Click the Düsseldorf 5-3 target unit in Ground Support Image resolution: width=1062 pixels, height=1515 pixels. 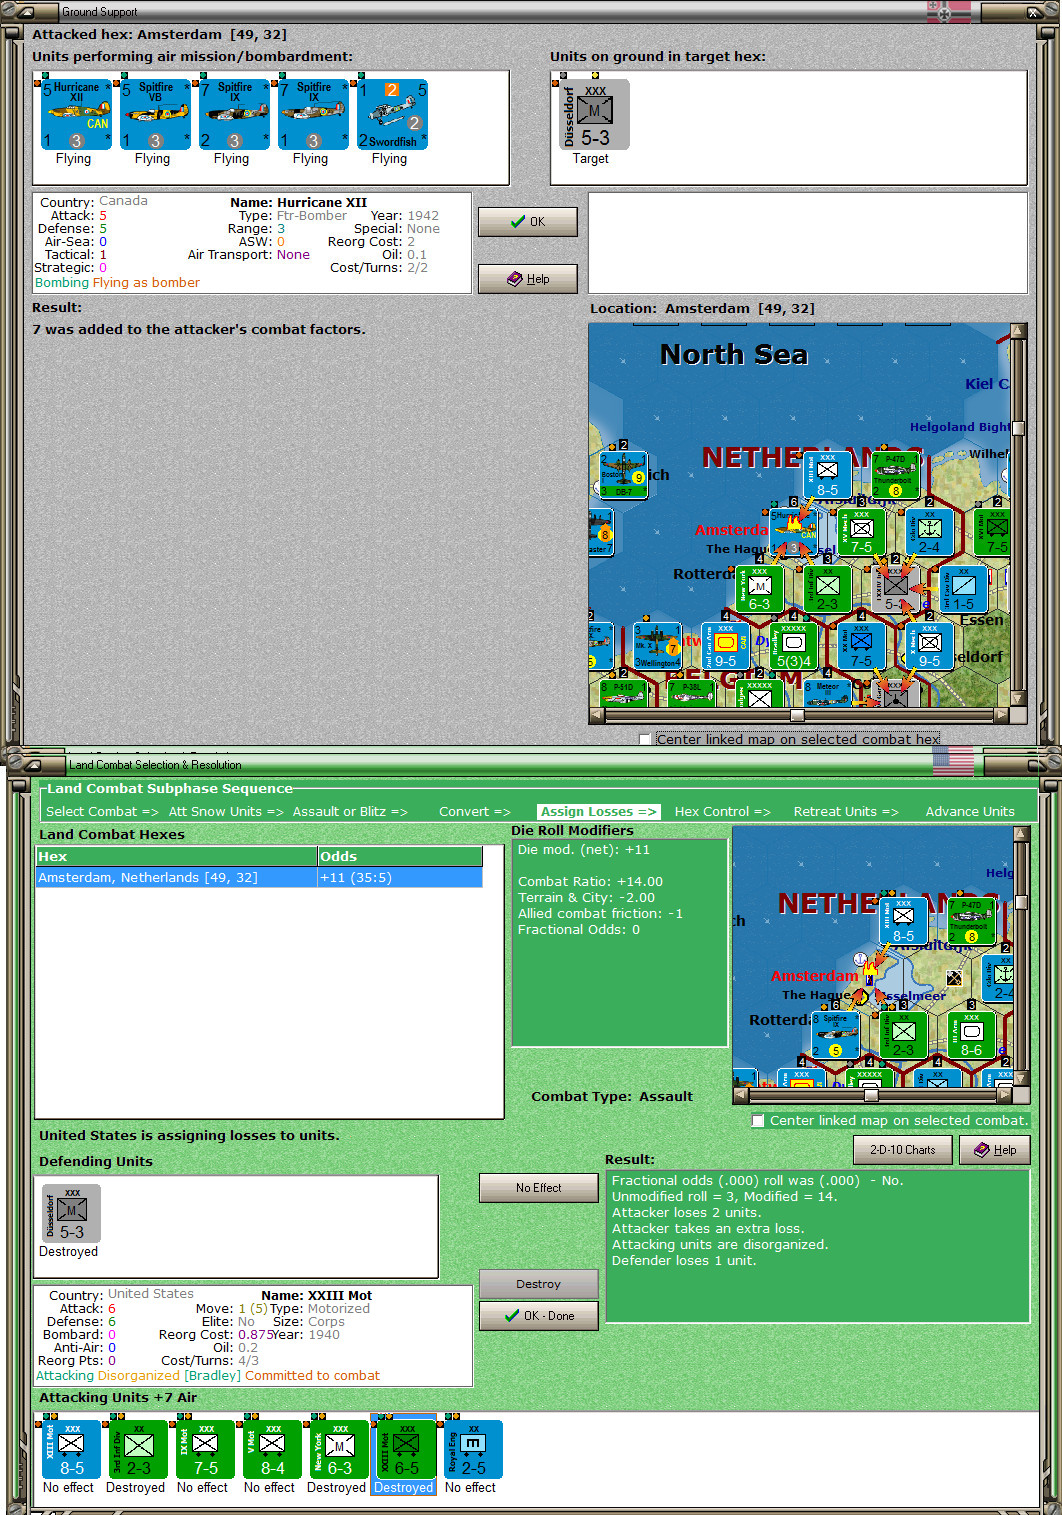click(x=594, y=114)
